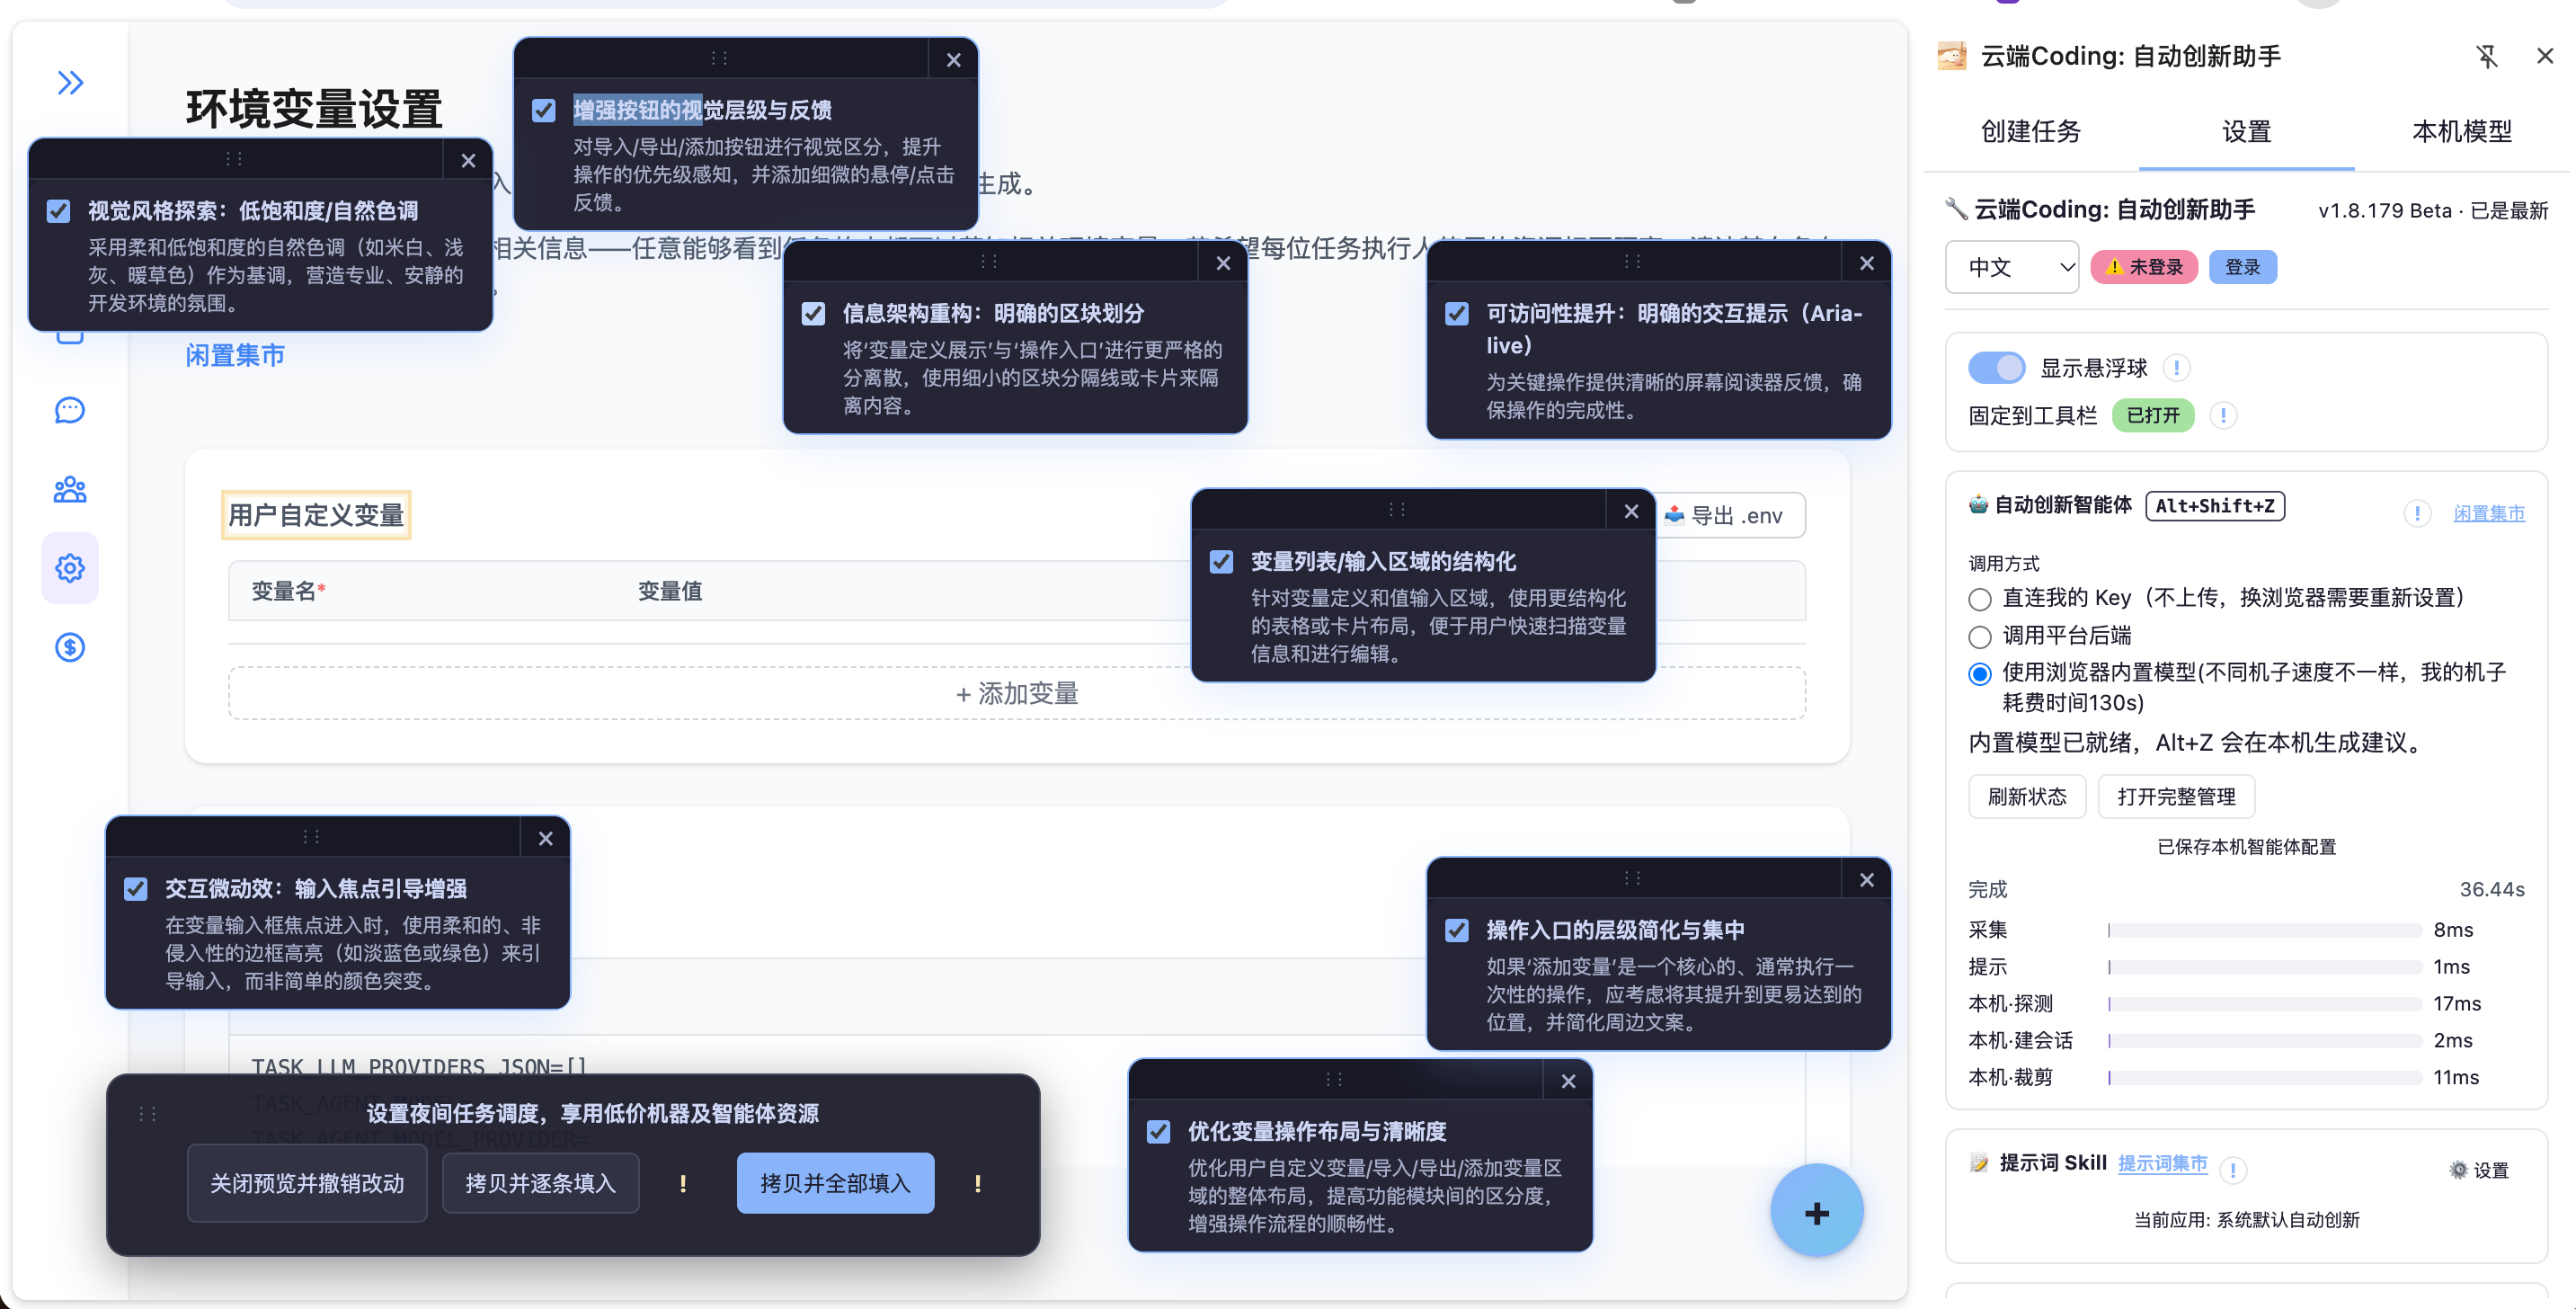Click the blue 登录 button
Image resolution: width=2576 pixels, height=1309 pixels.
point(2242,267)
